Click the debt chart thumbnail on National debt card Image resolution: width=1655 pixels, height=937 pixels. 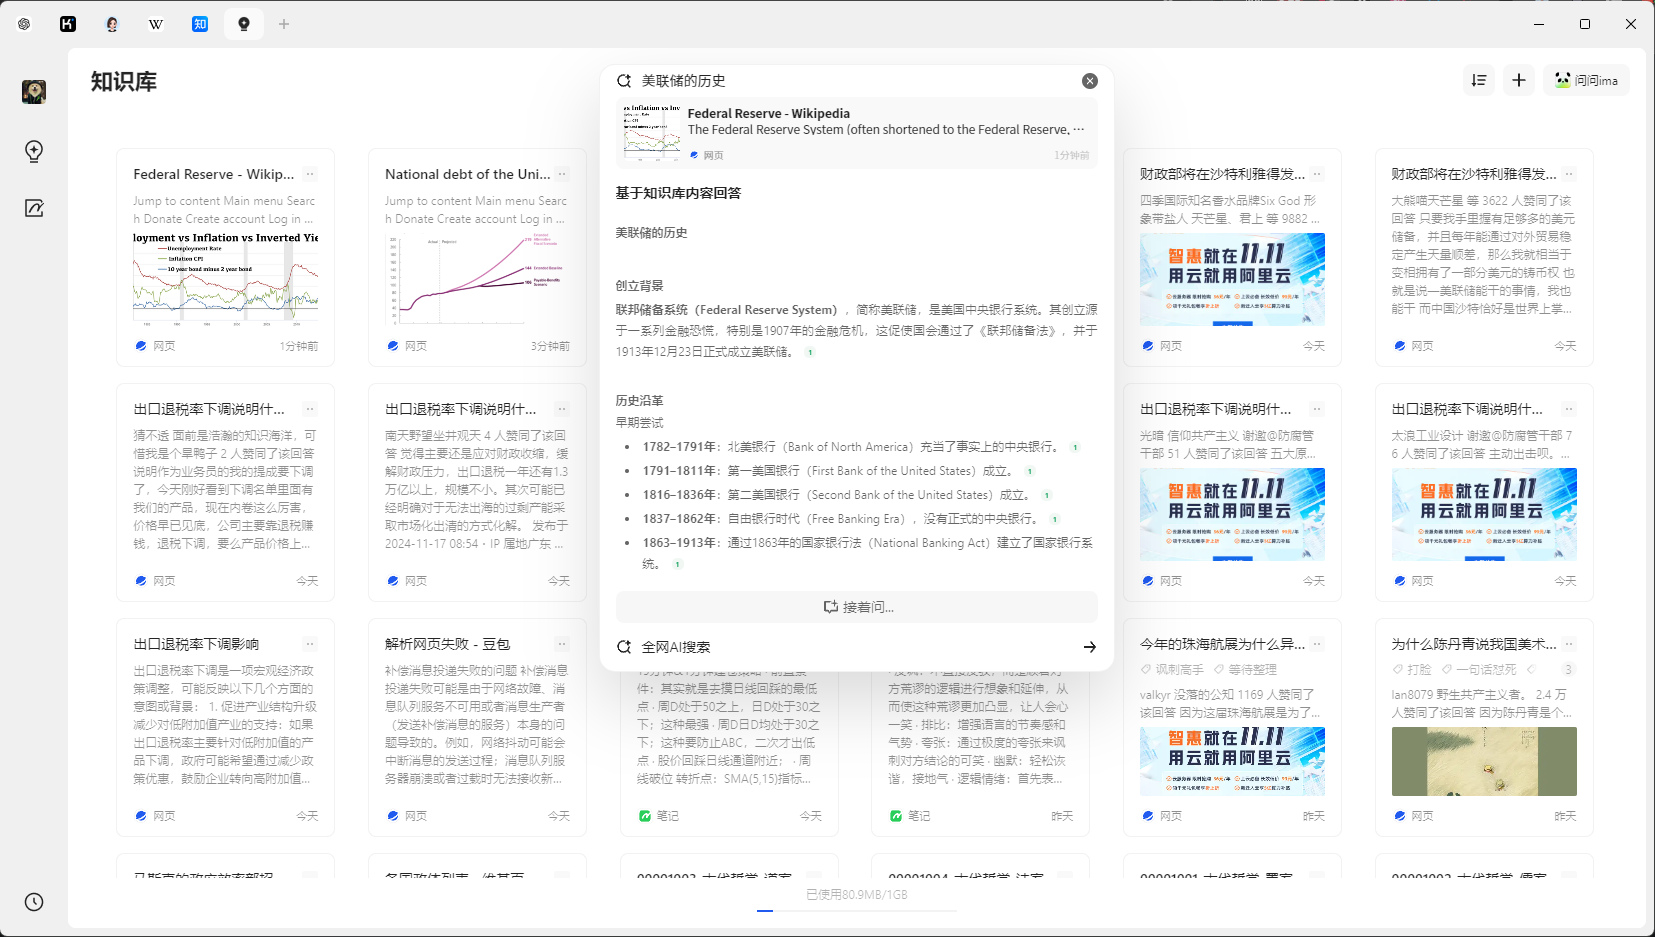coord(478,279)
